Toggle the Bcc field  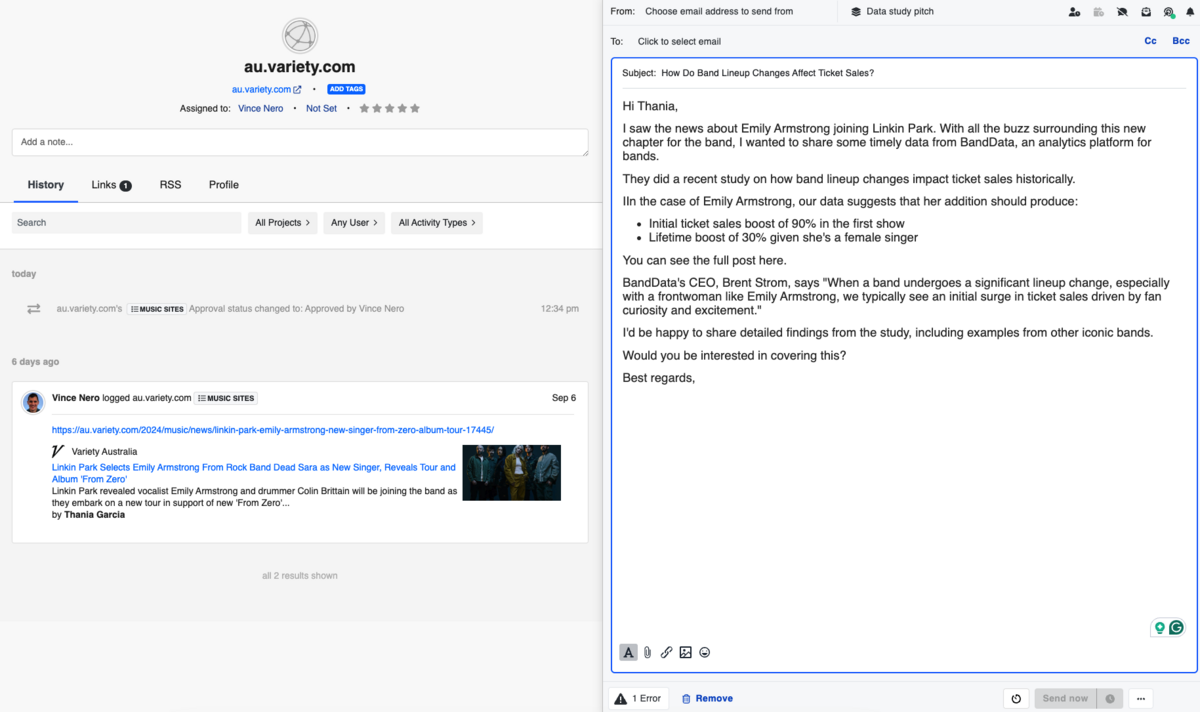coord(1181,41)
